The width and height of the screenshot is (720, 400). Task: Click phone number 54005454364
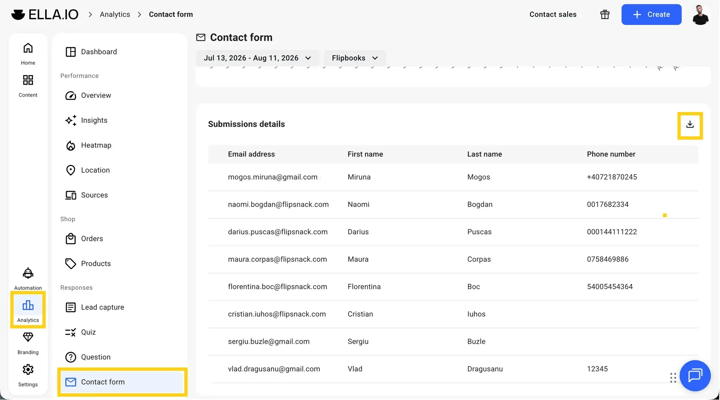pyautogui.click(x=610, y=287)
